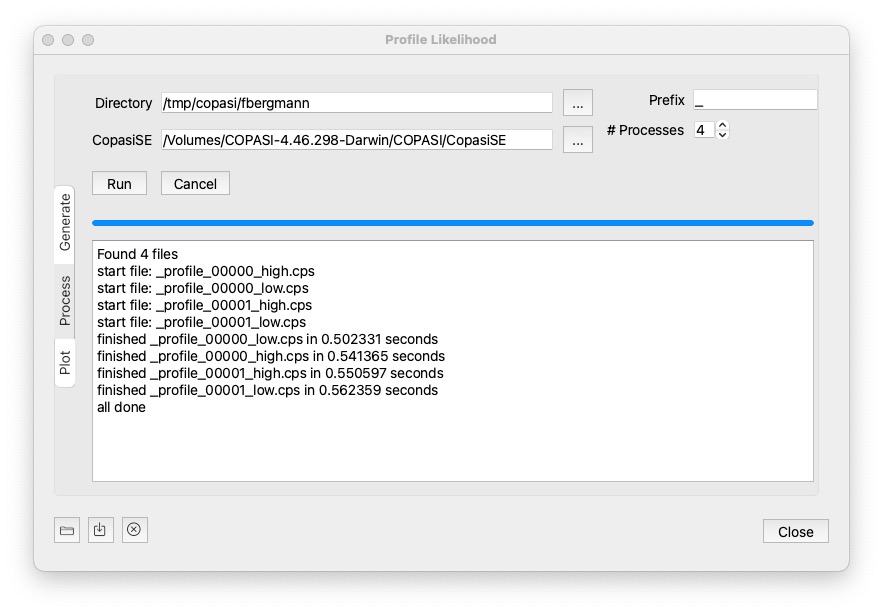Click the Cancel button
Image resolution: width=883 pixels, height=613 pixels.
pyautogui.click(x=195, y=184)
